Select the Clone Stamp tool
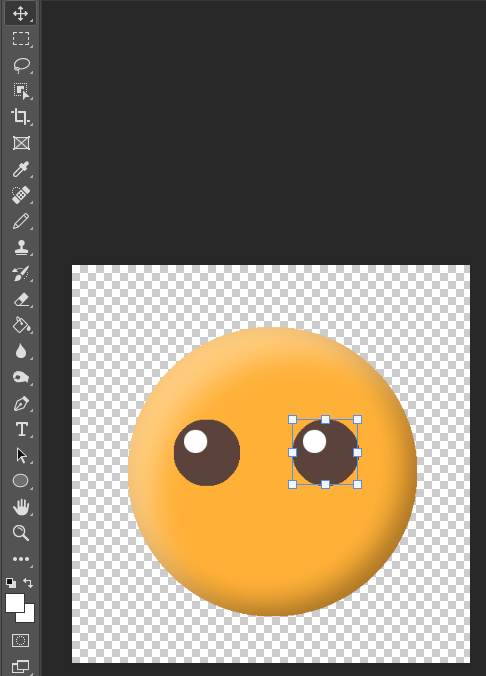The width and height of the screenshot is (486, 676). pyautogui.click(x=20, y=247)
